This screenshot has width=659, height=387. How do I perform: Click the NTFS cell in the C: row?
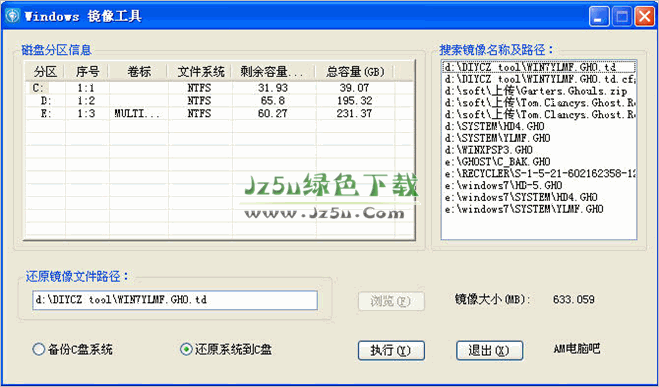(199, 88)
